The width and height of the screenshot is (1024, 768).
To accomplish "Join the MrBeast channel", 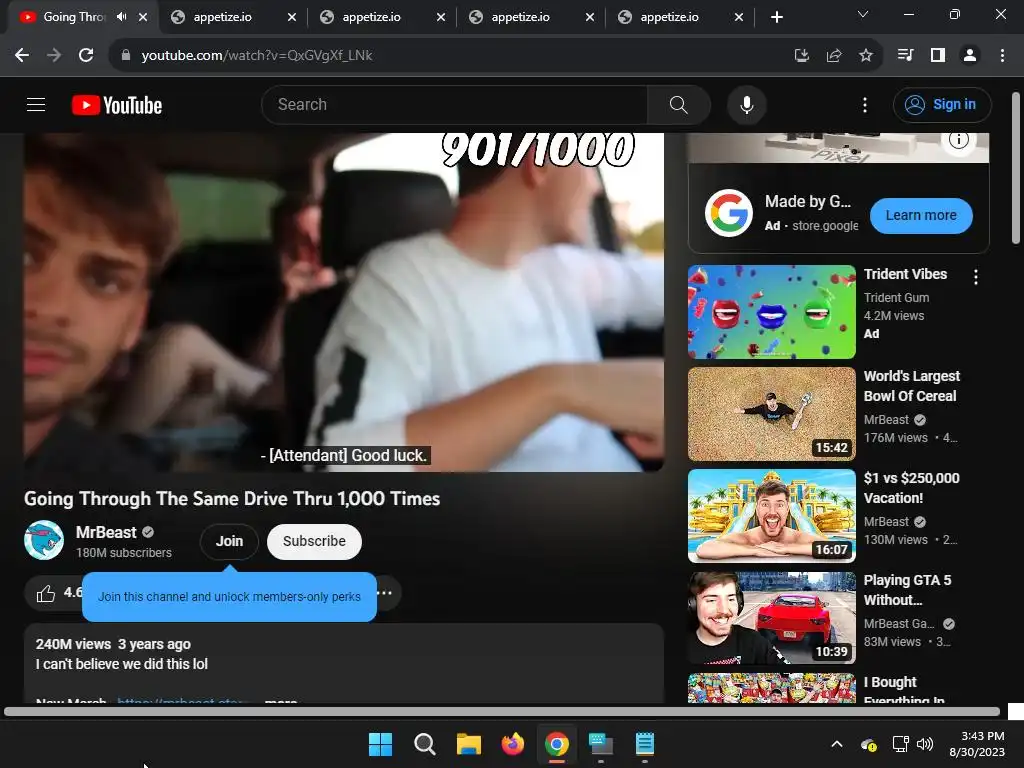I will pos(229,541).
